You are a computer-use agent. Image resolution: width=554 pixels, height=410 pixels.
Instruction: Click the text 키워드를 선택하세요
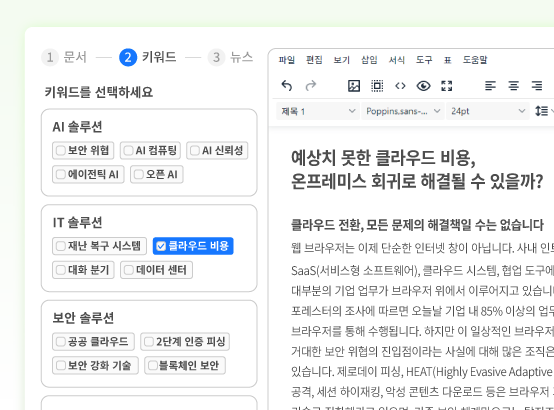click(x=99, y=92)
